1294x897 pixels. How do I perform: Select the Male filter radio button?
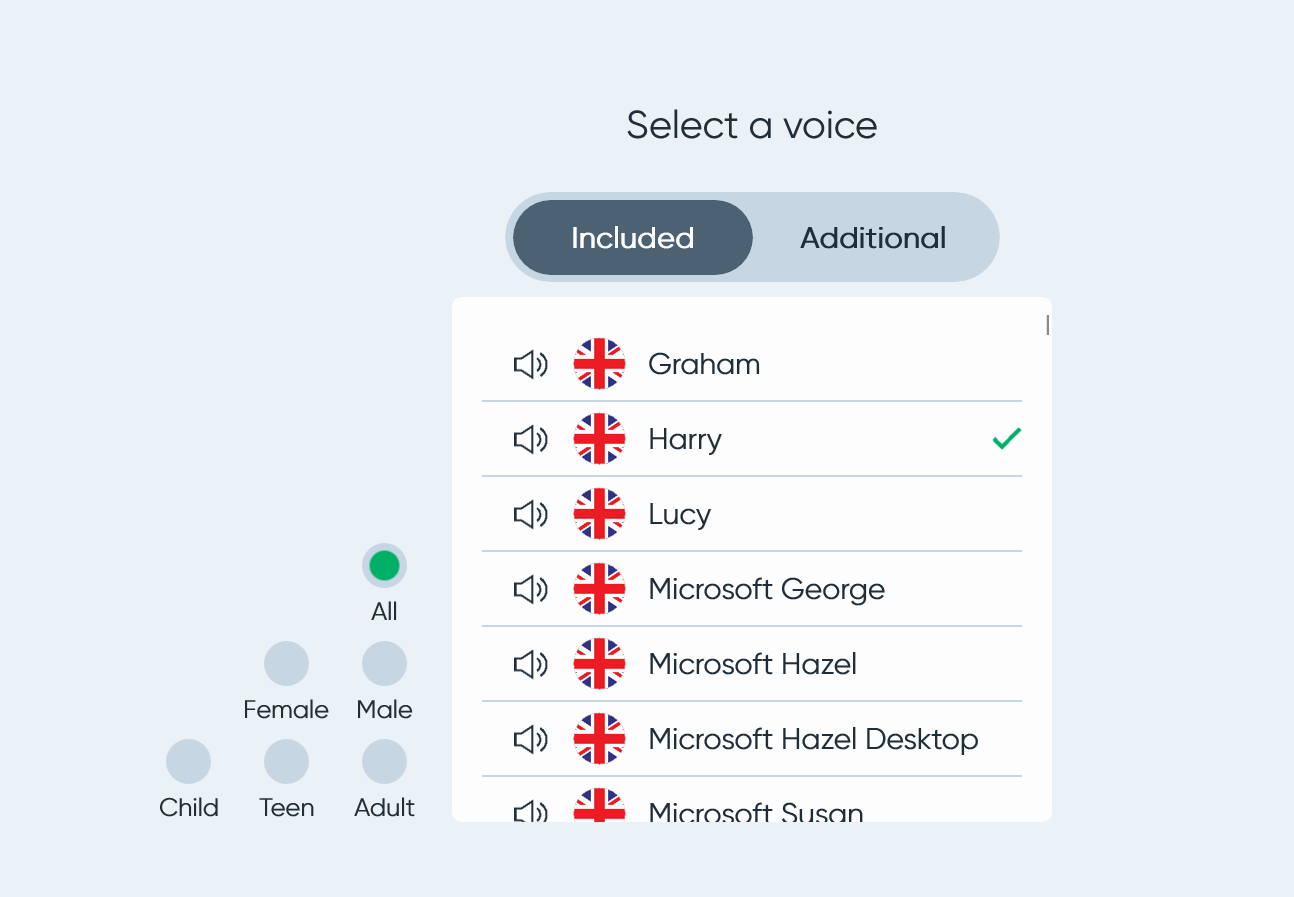(384, 664)
